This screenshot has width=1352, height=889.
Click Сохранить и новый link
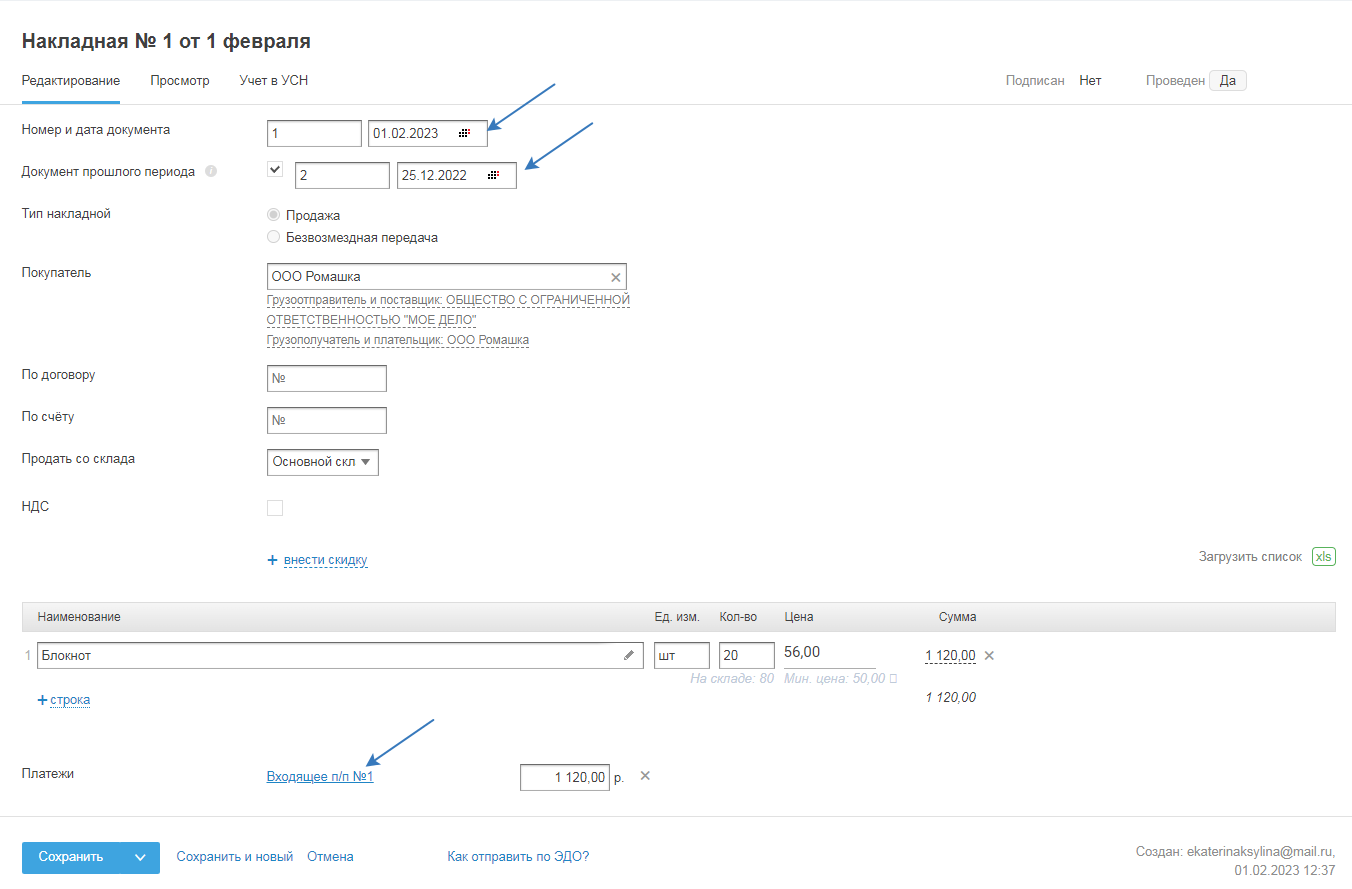(x=235, y=857)
